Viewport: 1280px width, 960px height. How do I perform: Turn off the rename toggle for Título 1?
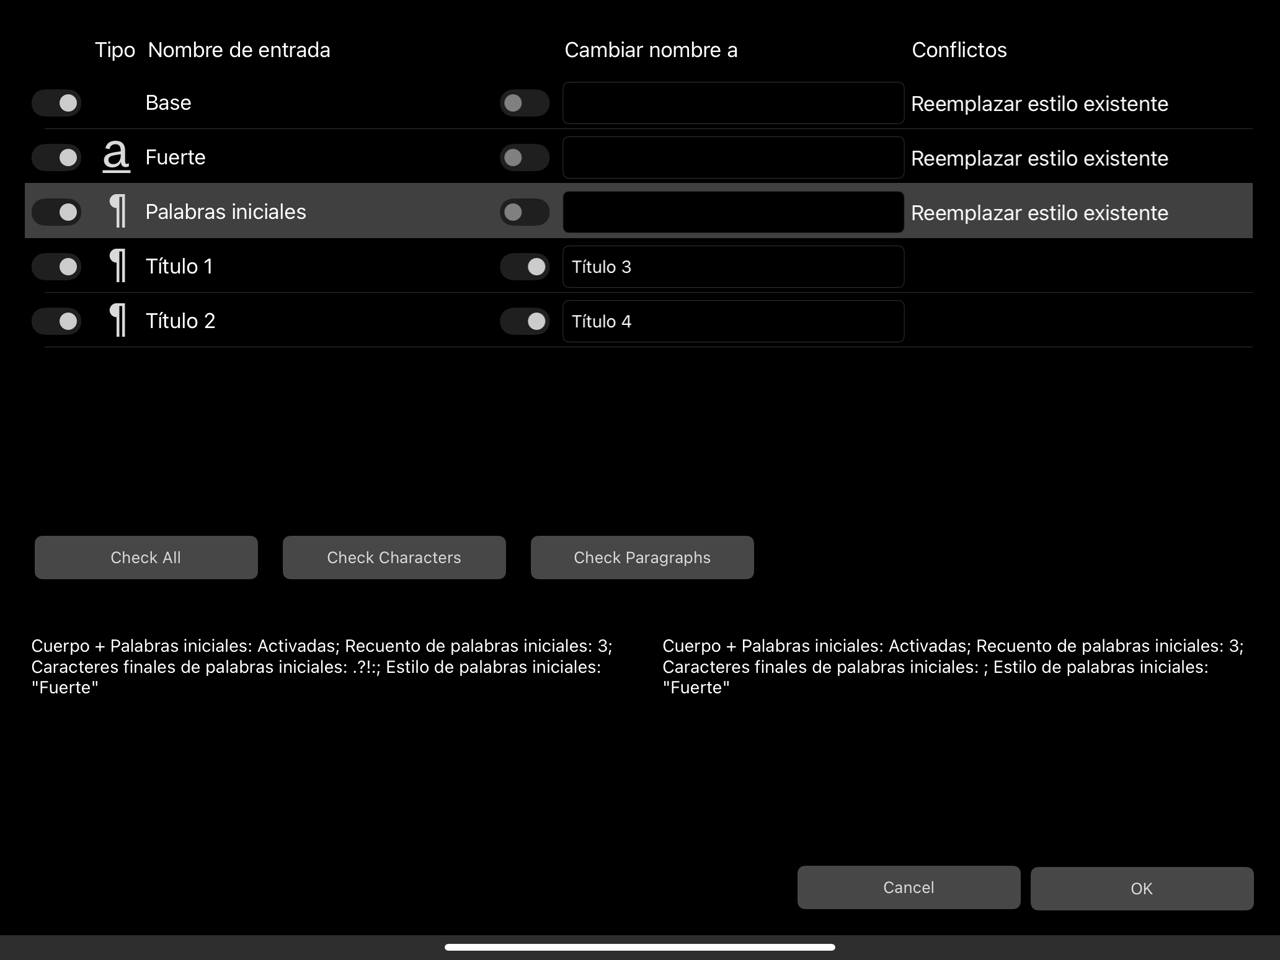pyautogui.click(x=525, y=266)
